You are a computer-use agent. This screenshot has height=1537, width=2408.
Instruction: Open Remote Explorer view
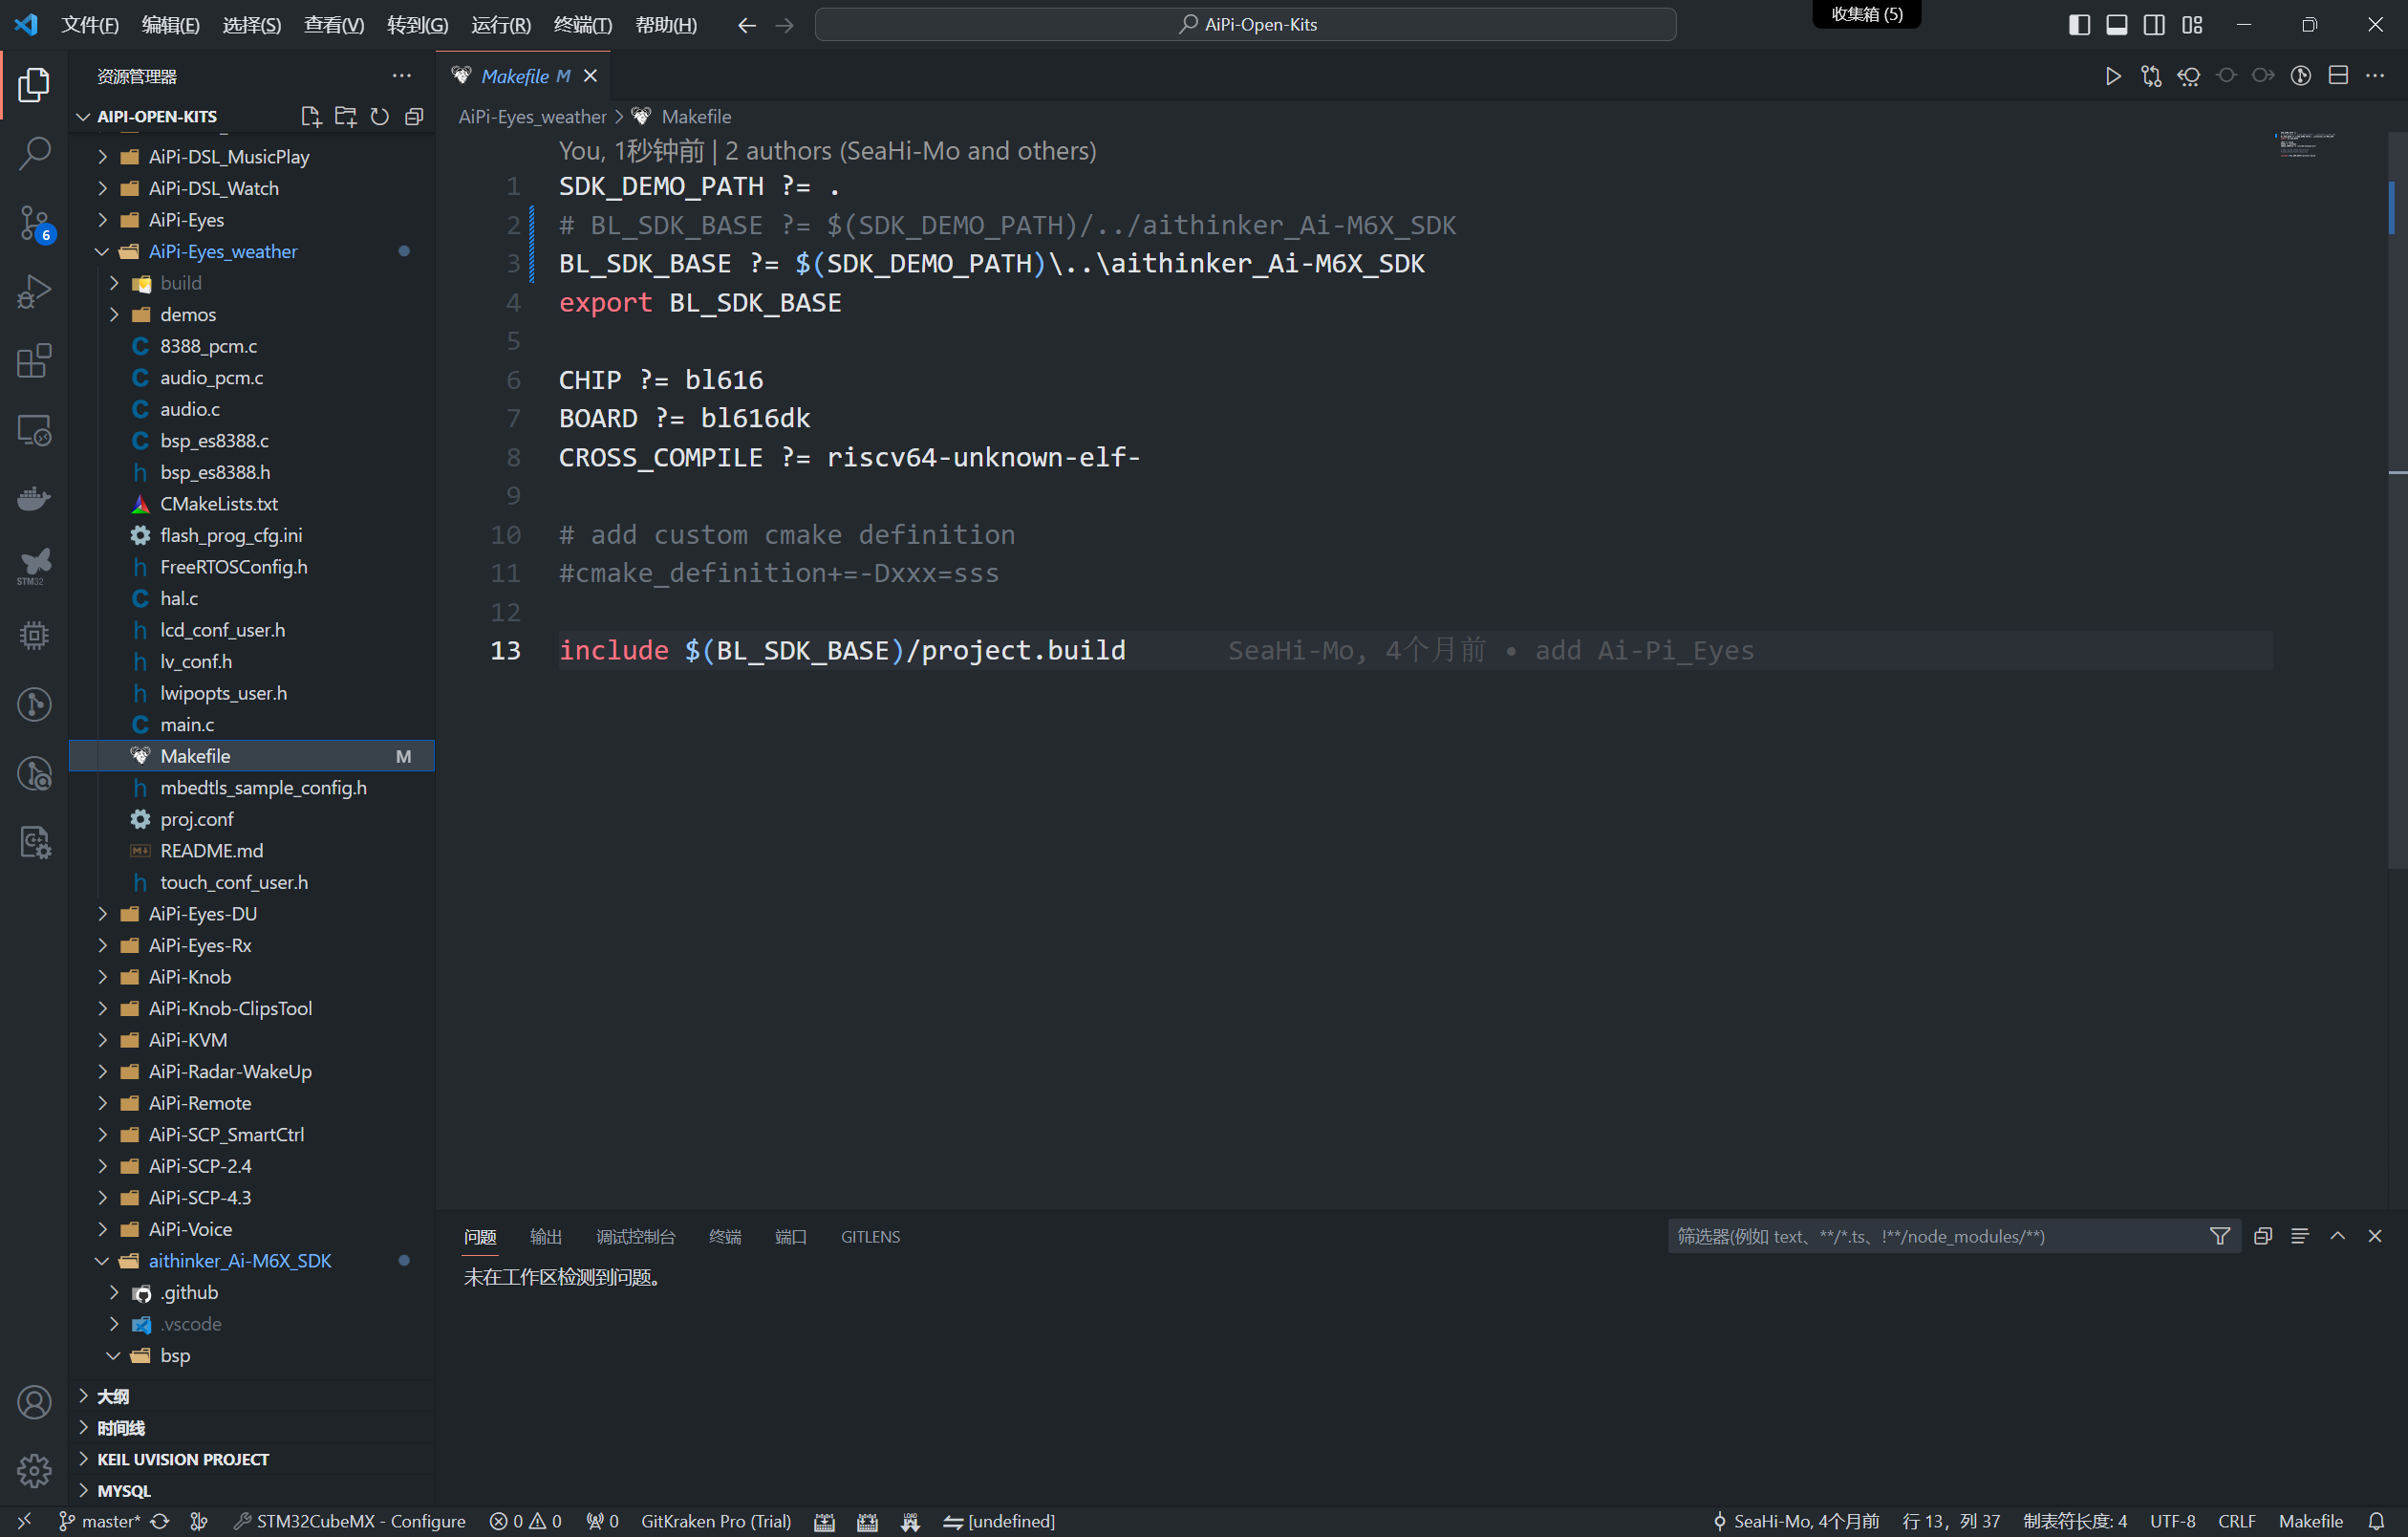(34, 430)
